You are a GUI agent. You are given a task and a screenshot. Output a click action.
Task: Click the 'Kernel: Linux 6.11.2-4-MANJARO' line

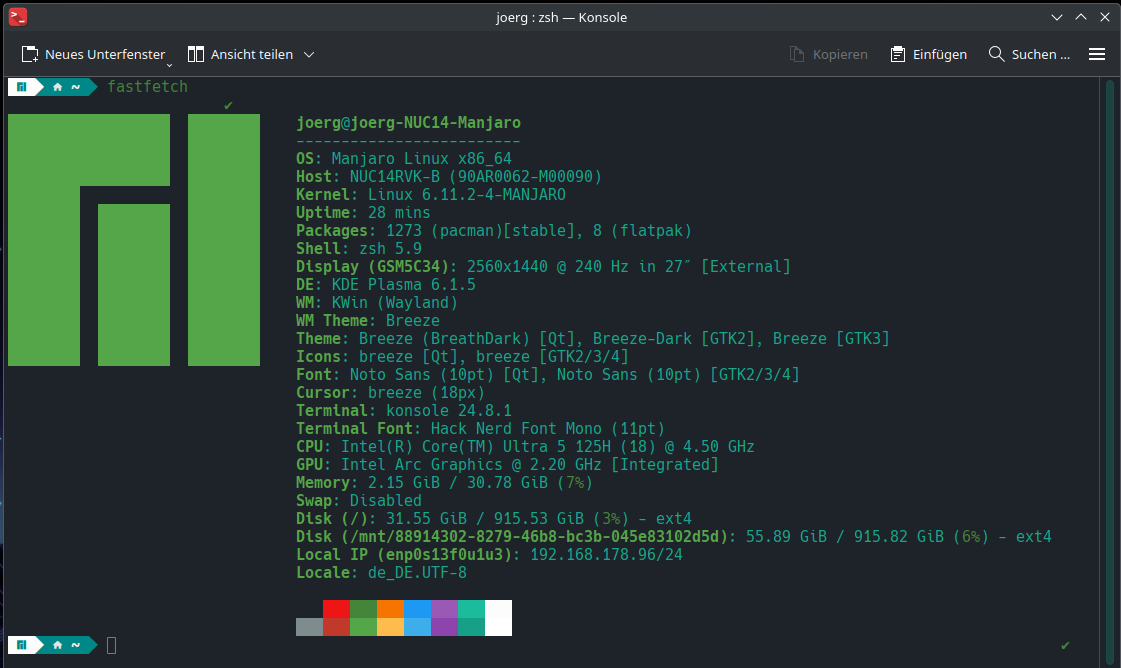(431, 195)
